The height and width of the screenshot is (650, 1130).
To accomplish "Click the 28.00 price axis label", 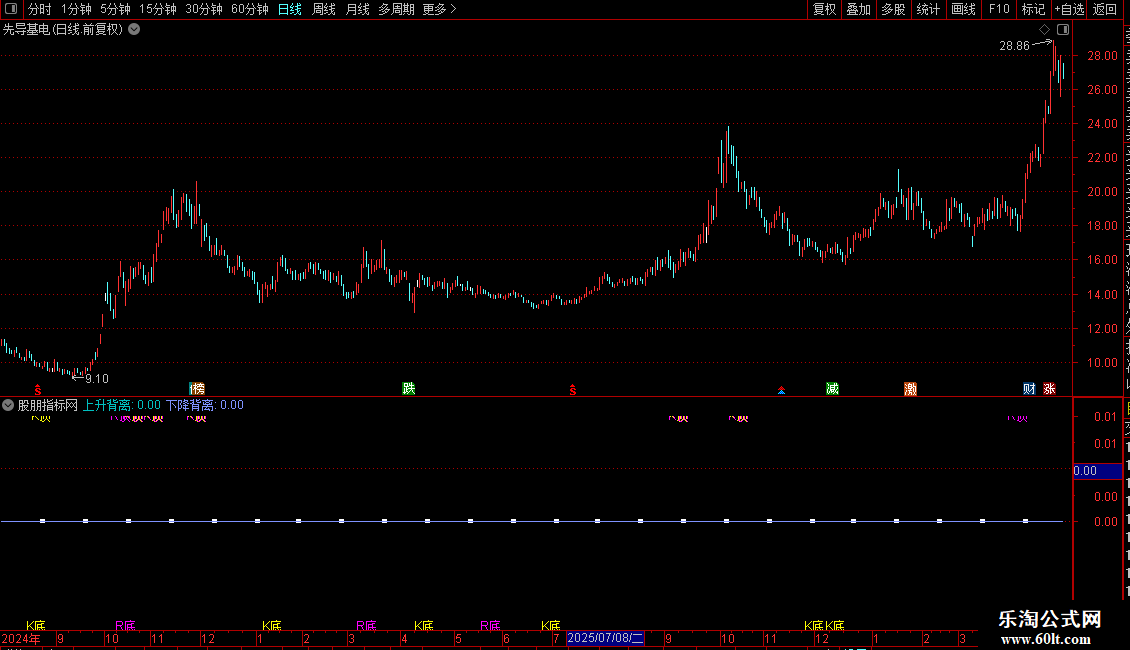I will [x=1103, y=55].
